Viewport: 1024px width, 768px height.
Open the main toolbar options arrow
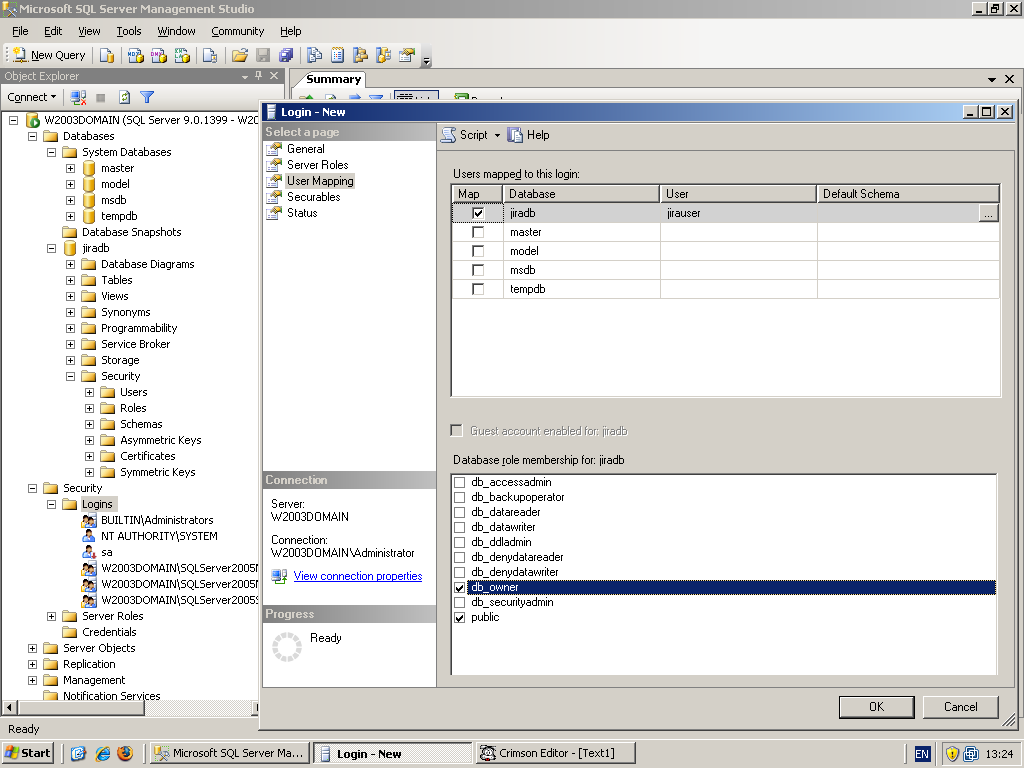(x=426, y=61)
